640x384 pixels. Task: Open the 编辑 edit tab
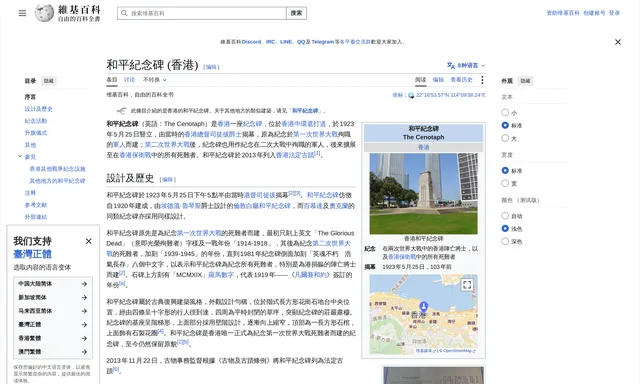[x=438, y=80]
